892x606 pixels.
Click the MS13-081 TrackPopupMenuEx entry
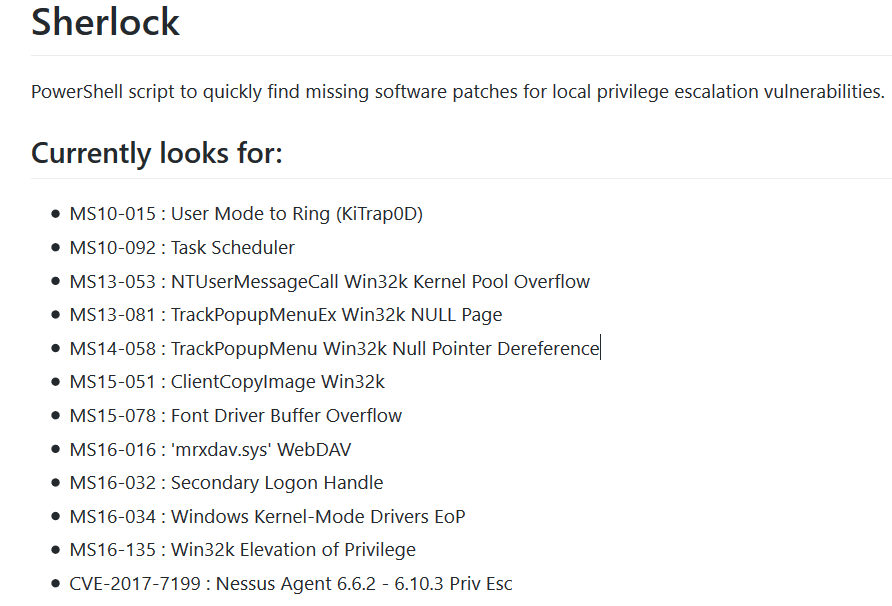[286, 315]
